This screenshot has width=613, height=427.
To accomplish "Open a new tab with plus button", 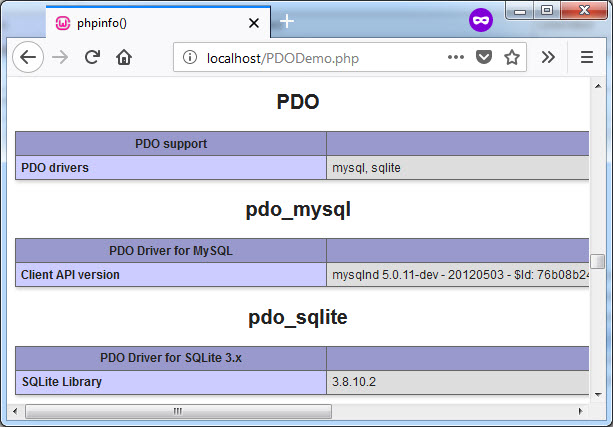I will (287, 21).
